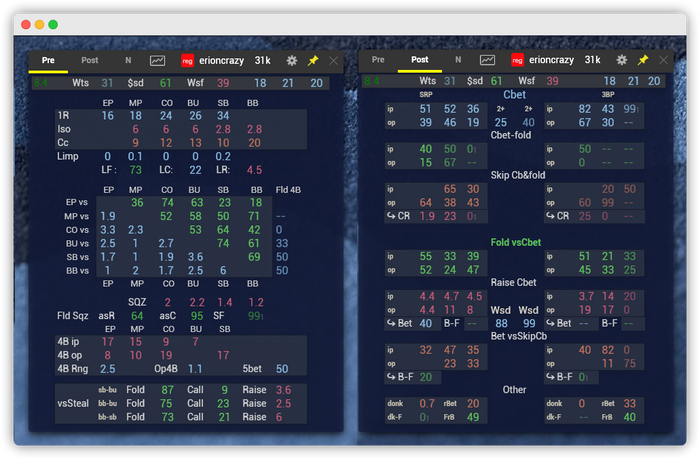Click the Cbet section heading
Image resolution: width=700 pixels, height=459 pixels.
pos(514,95)
